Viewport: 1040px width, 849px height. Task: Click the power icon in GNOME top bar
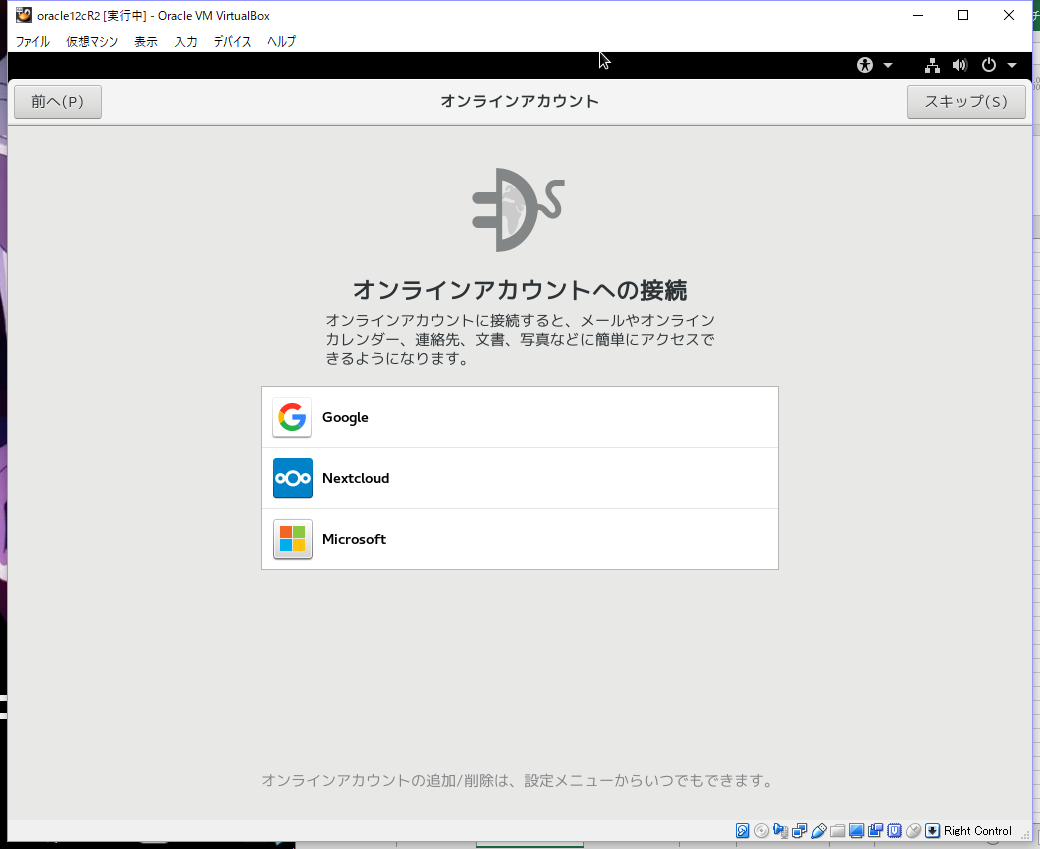click(x=988, y=65)
